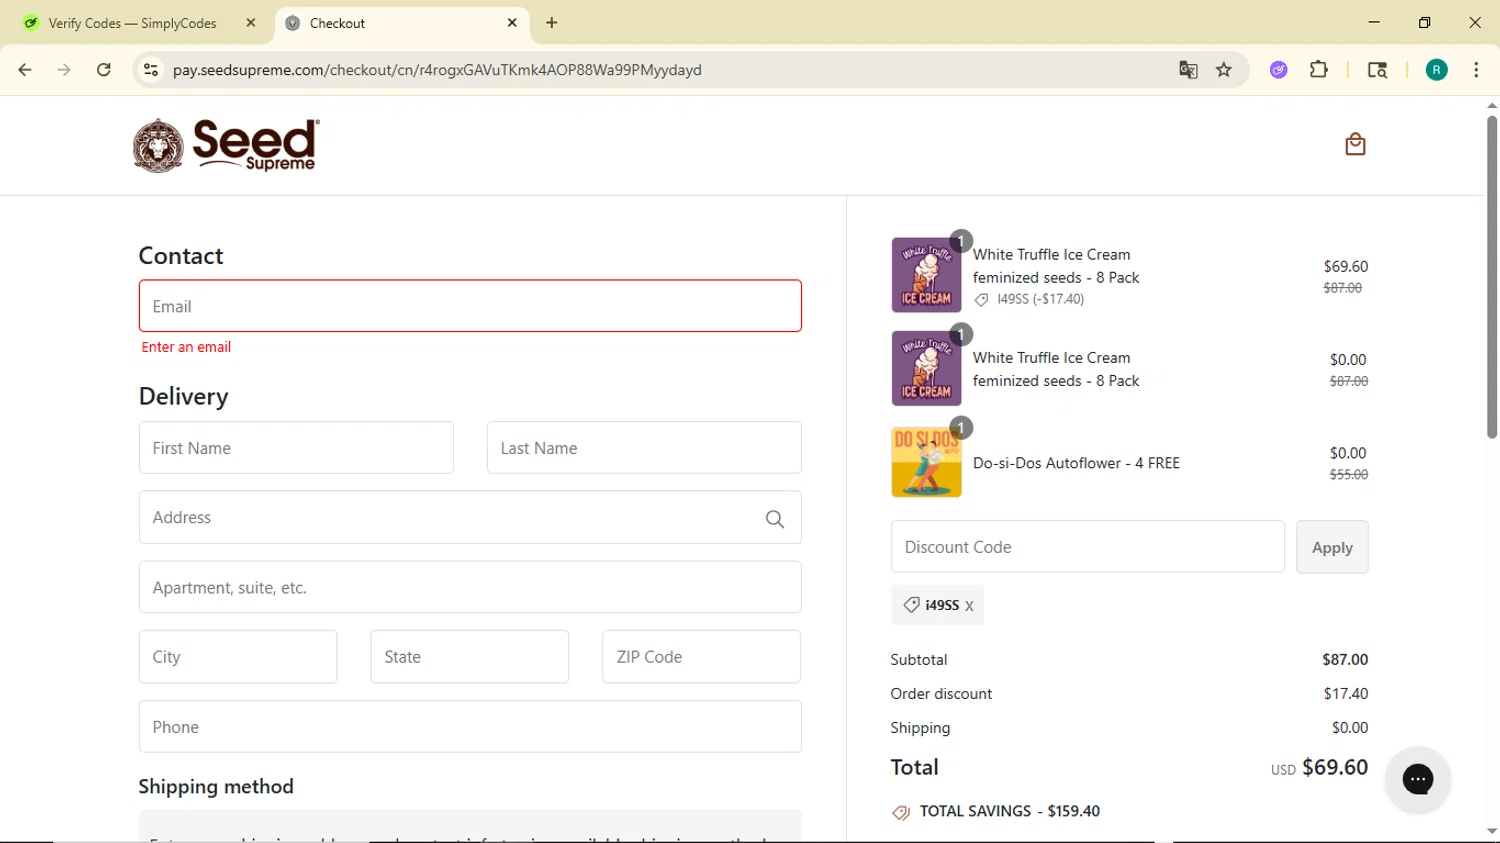Open the shopping bag cart icon

(x=1355, y=144)
